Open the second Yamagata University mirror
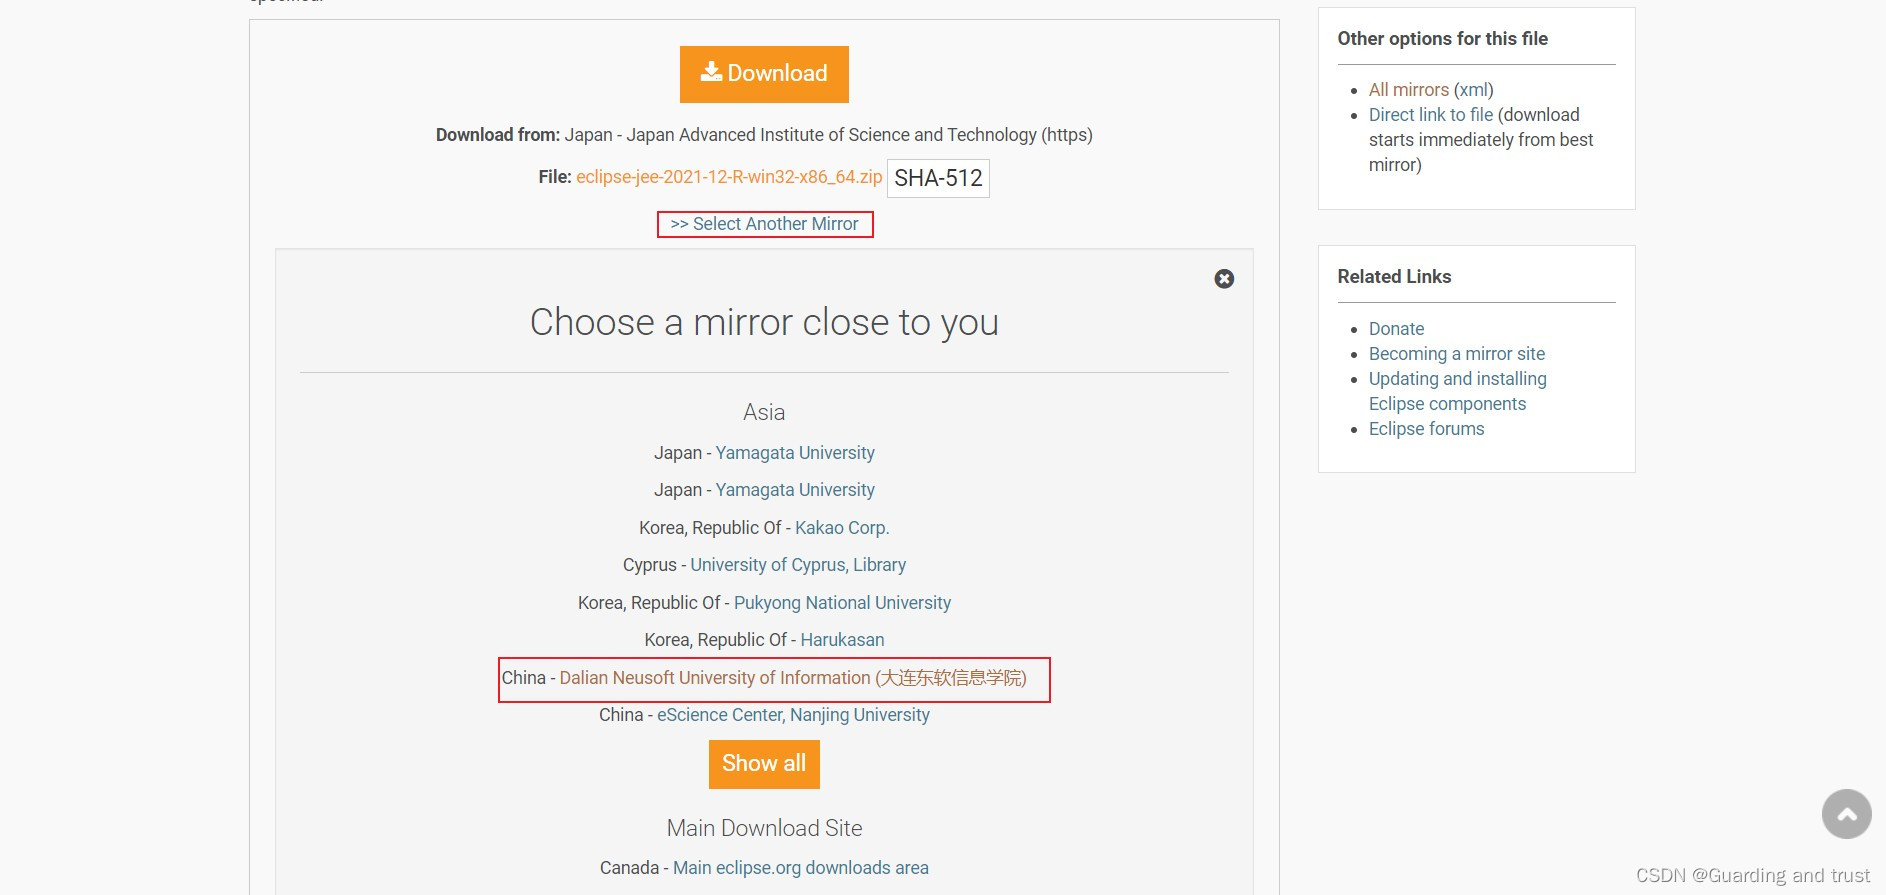Image resolution: width=1886 pixels, height=895 pixels. (x=795, y=490)
